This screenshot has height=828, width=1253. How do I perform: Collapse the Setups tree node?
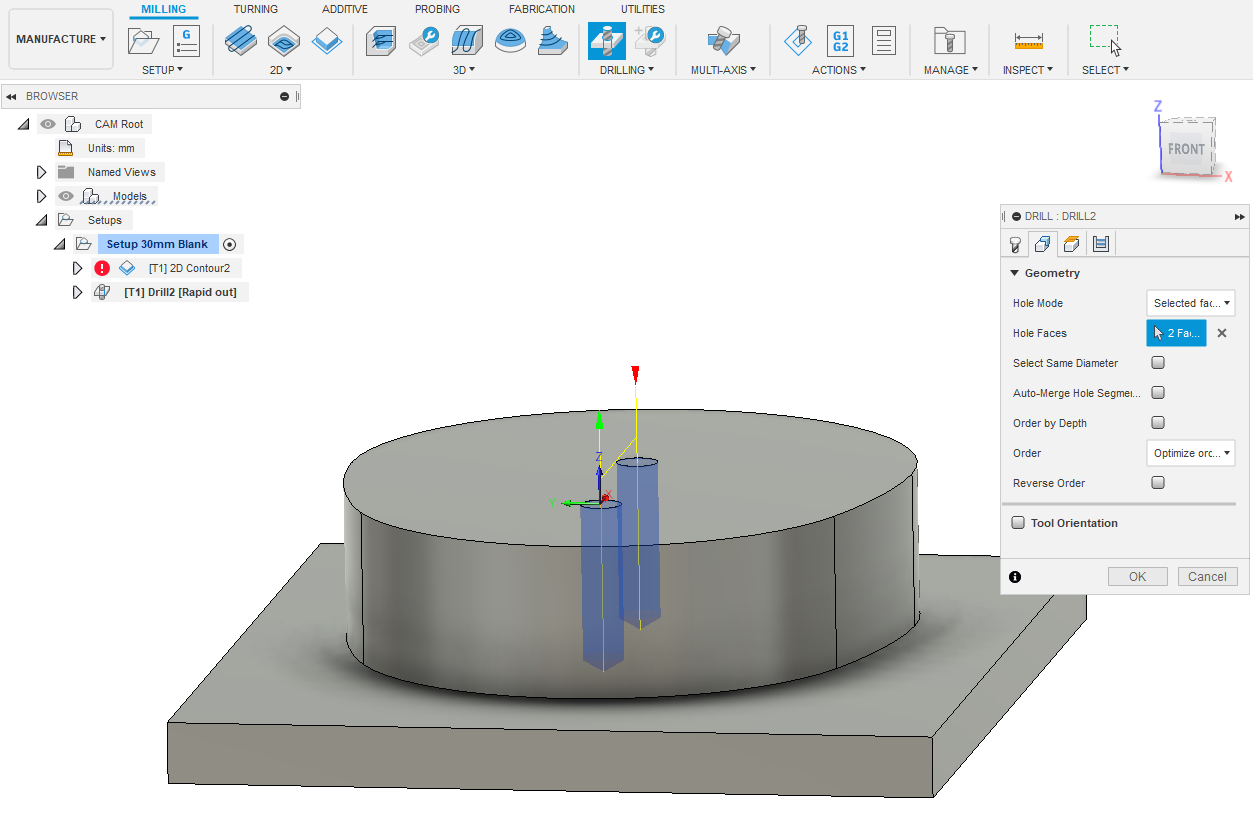(x=41, y=220)
